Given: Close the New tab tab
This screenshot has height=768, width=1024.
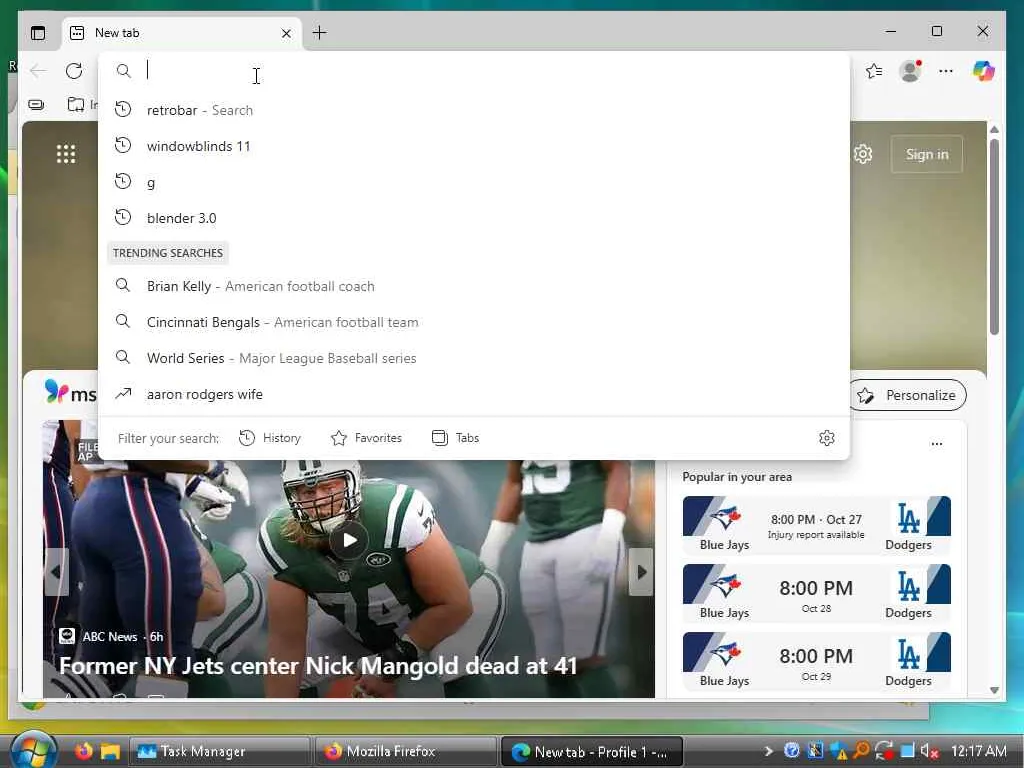Looking at the screenshot, I should coord(286,33).
